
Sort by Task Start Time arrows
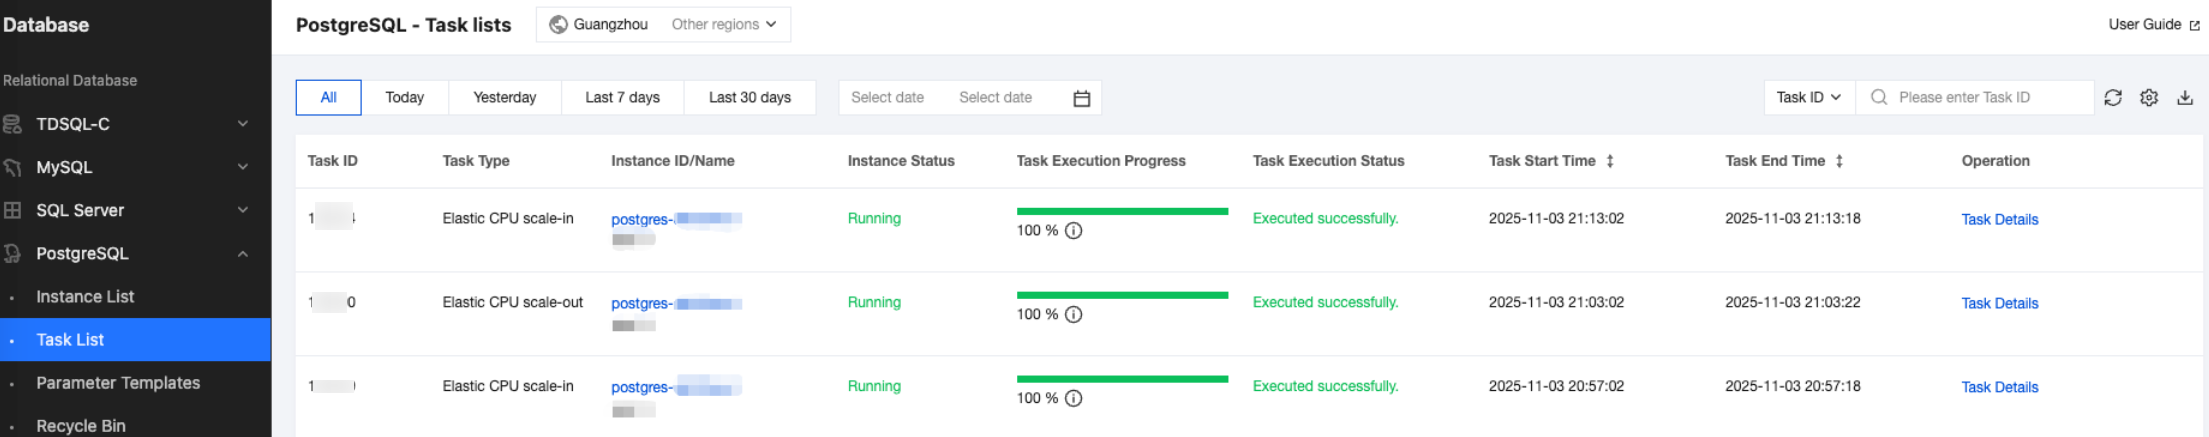[1609, 161]
